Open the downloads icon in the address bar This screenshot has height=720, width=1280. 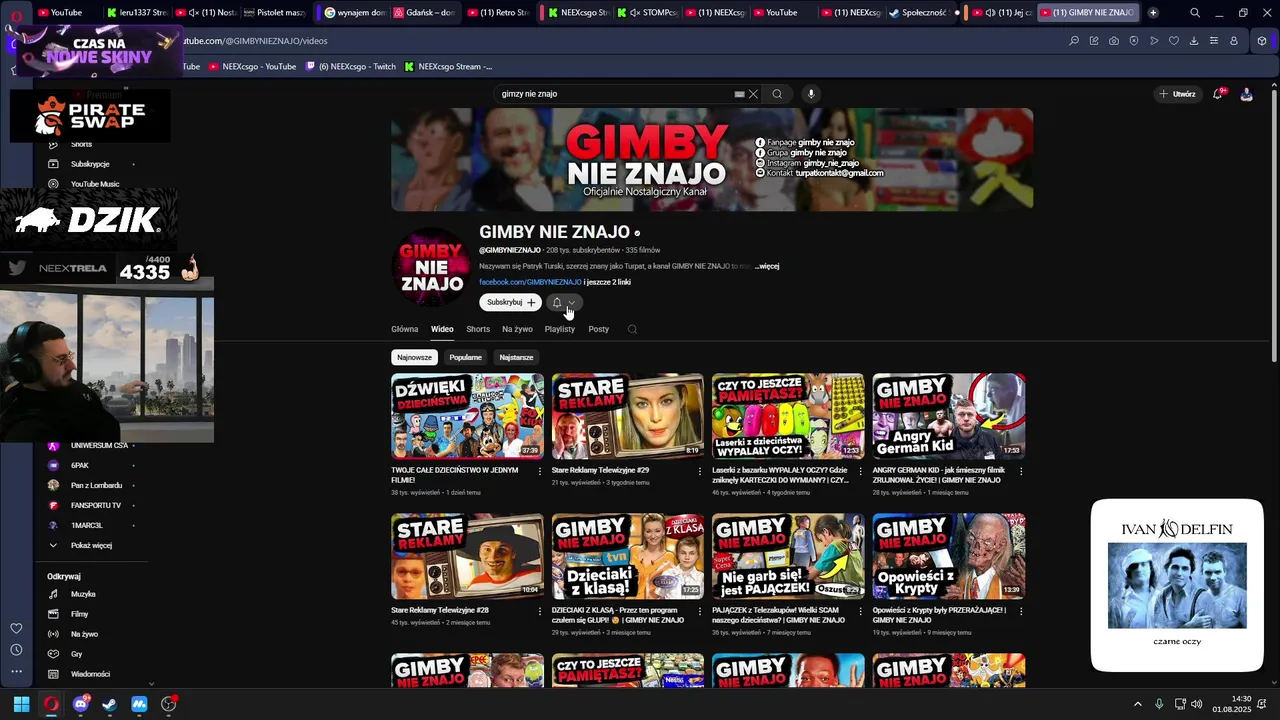click(1194, 41)
